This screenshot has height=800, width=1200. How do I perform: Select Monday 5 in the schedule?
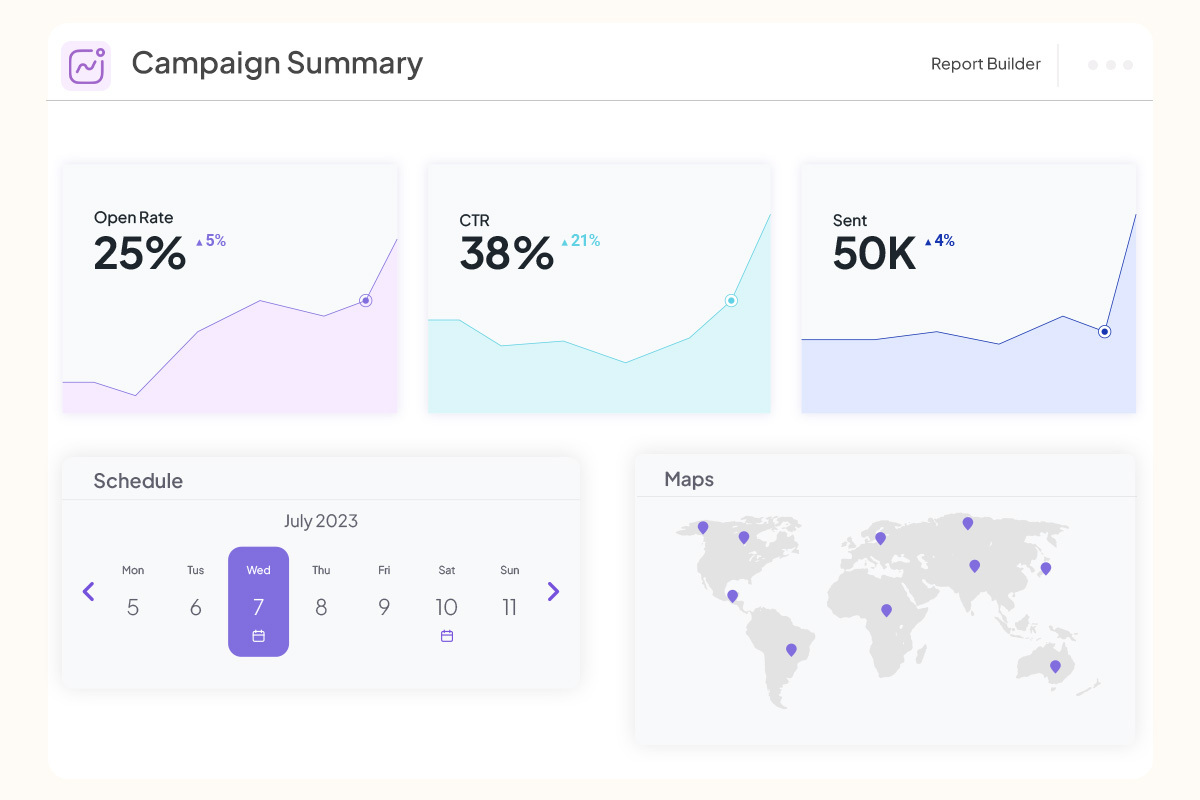133,606
